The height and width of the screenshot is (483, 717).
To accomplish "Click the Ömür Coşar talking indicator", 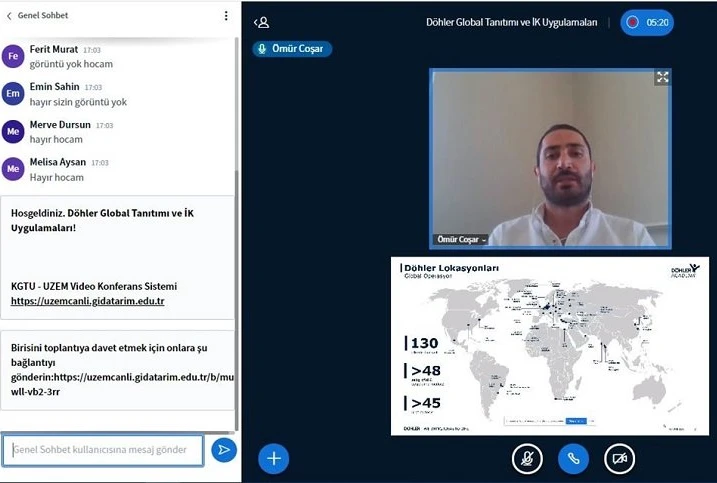I will [292, 48].
